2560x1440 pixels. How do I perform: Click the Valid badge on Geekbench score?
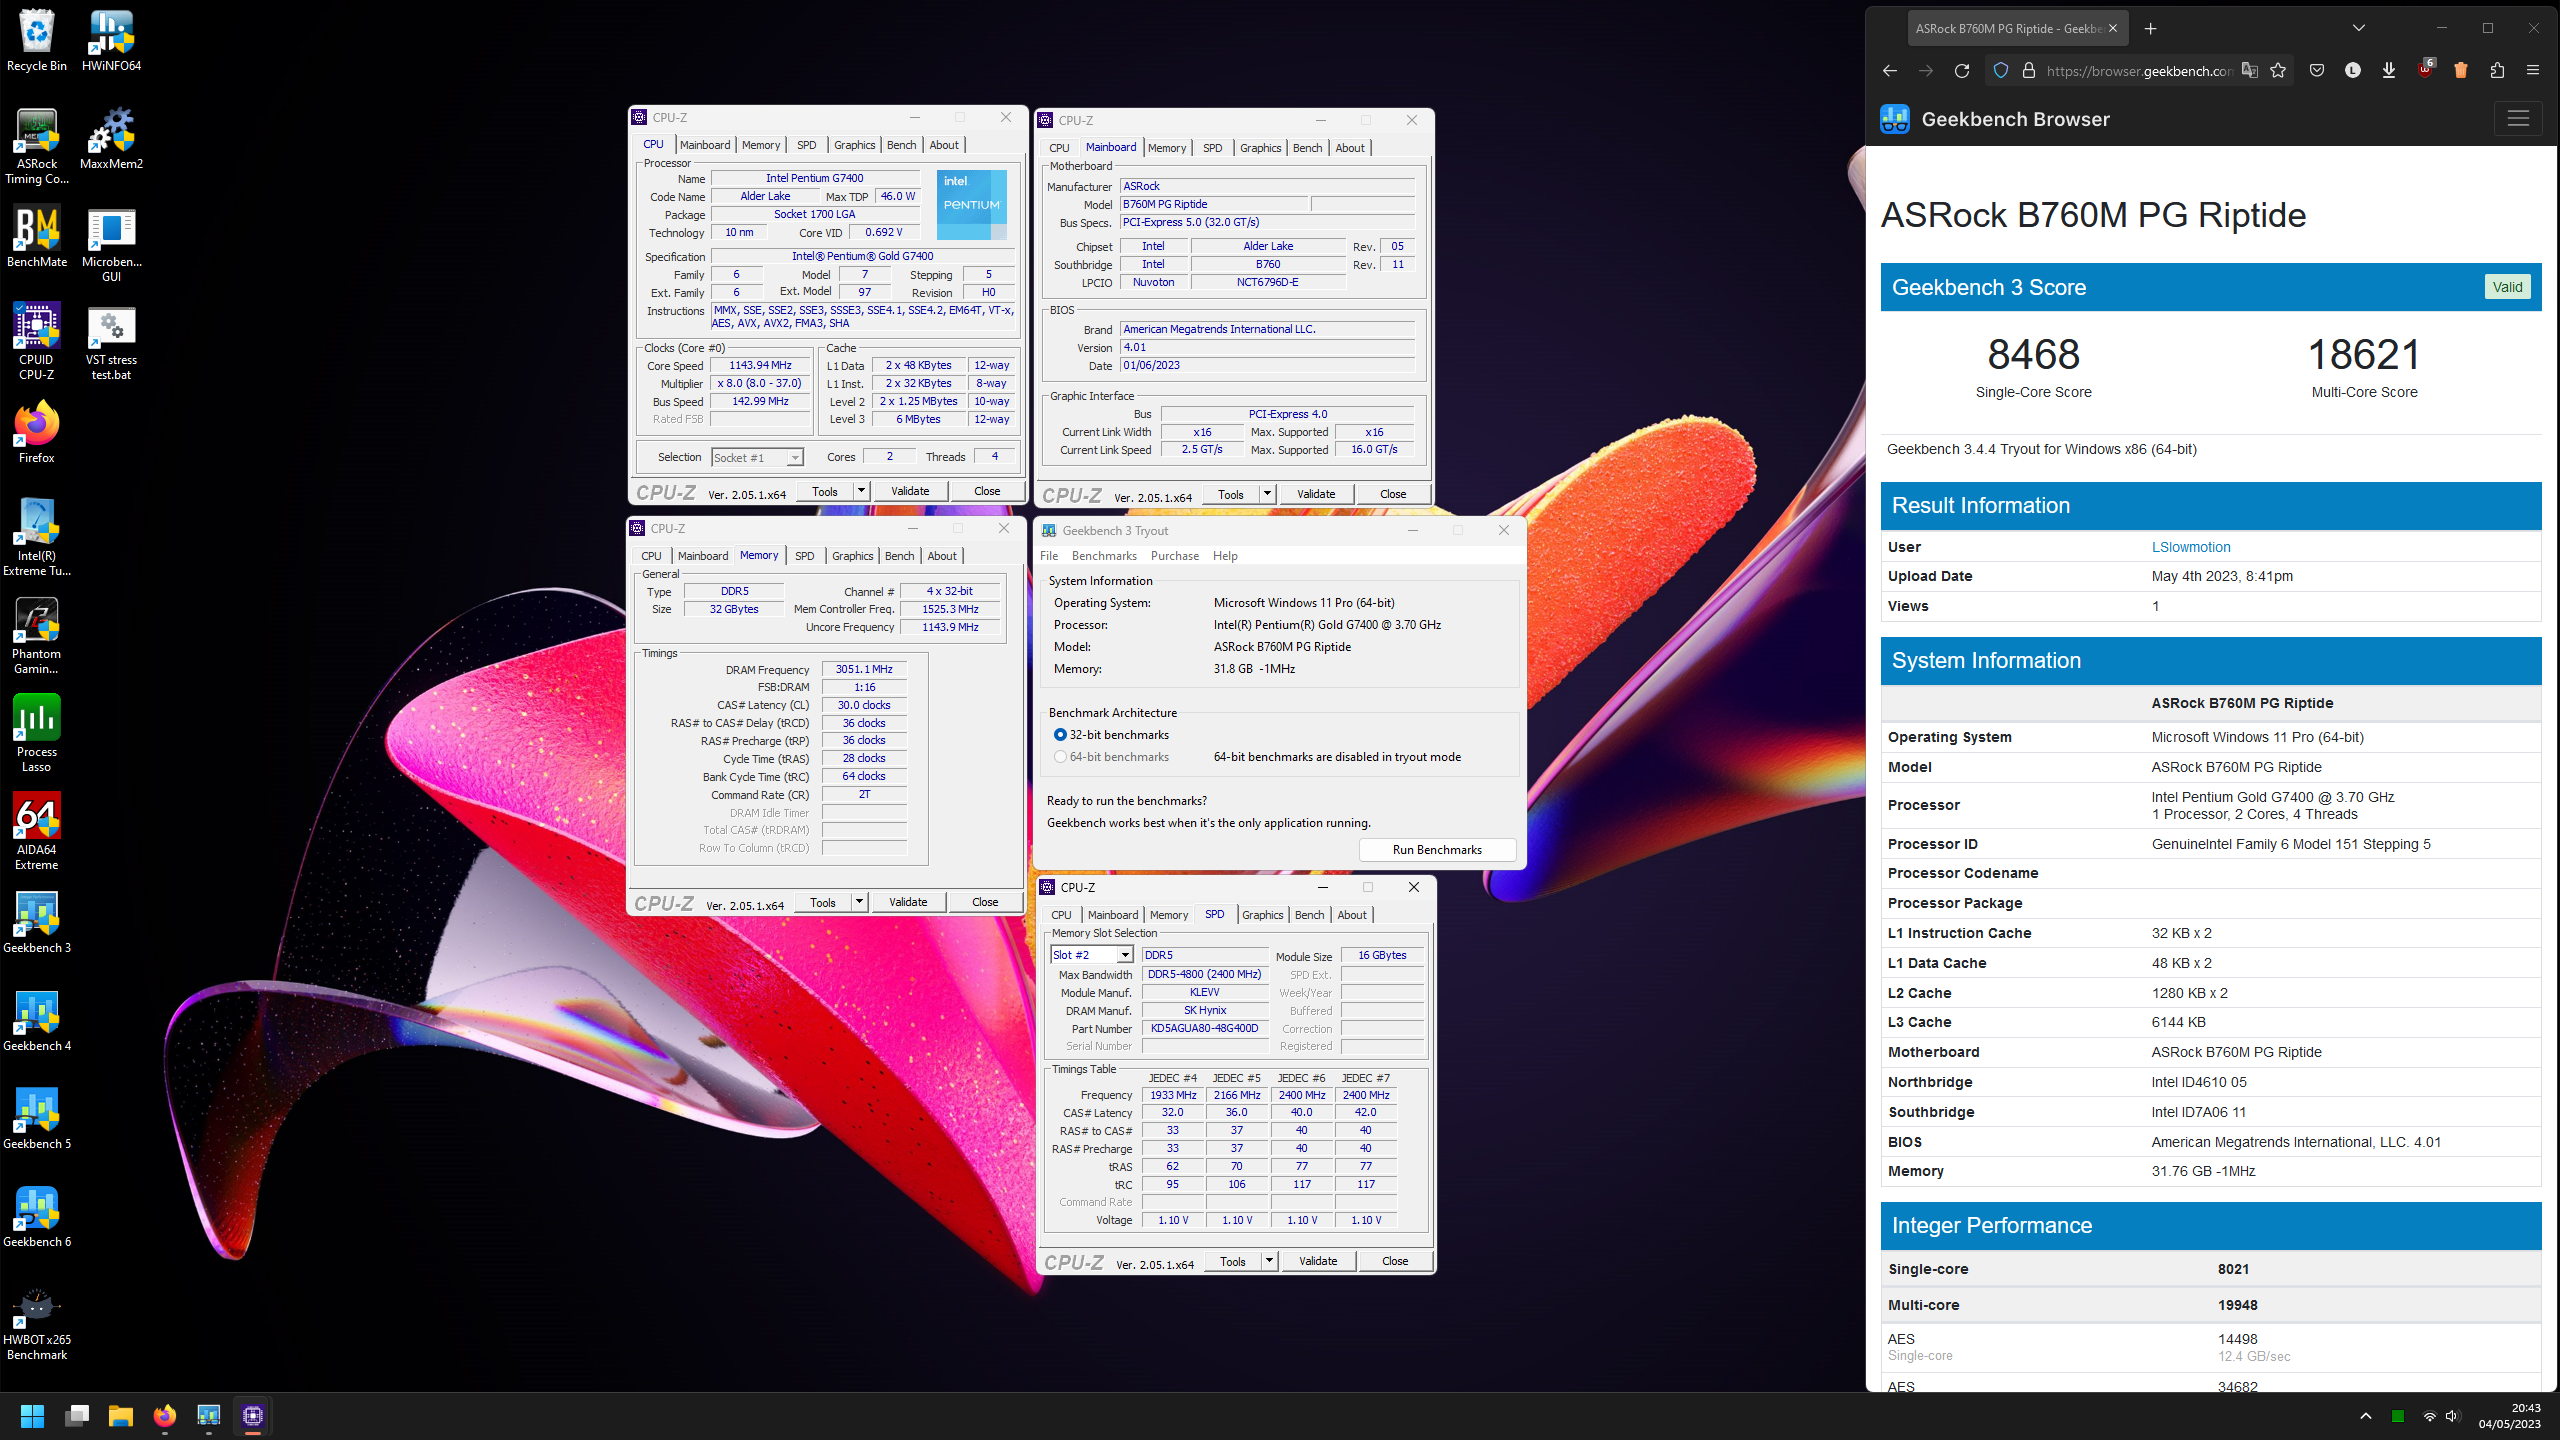[x=2507, y=287]
